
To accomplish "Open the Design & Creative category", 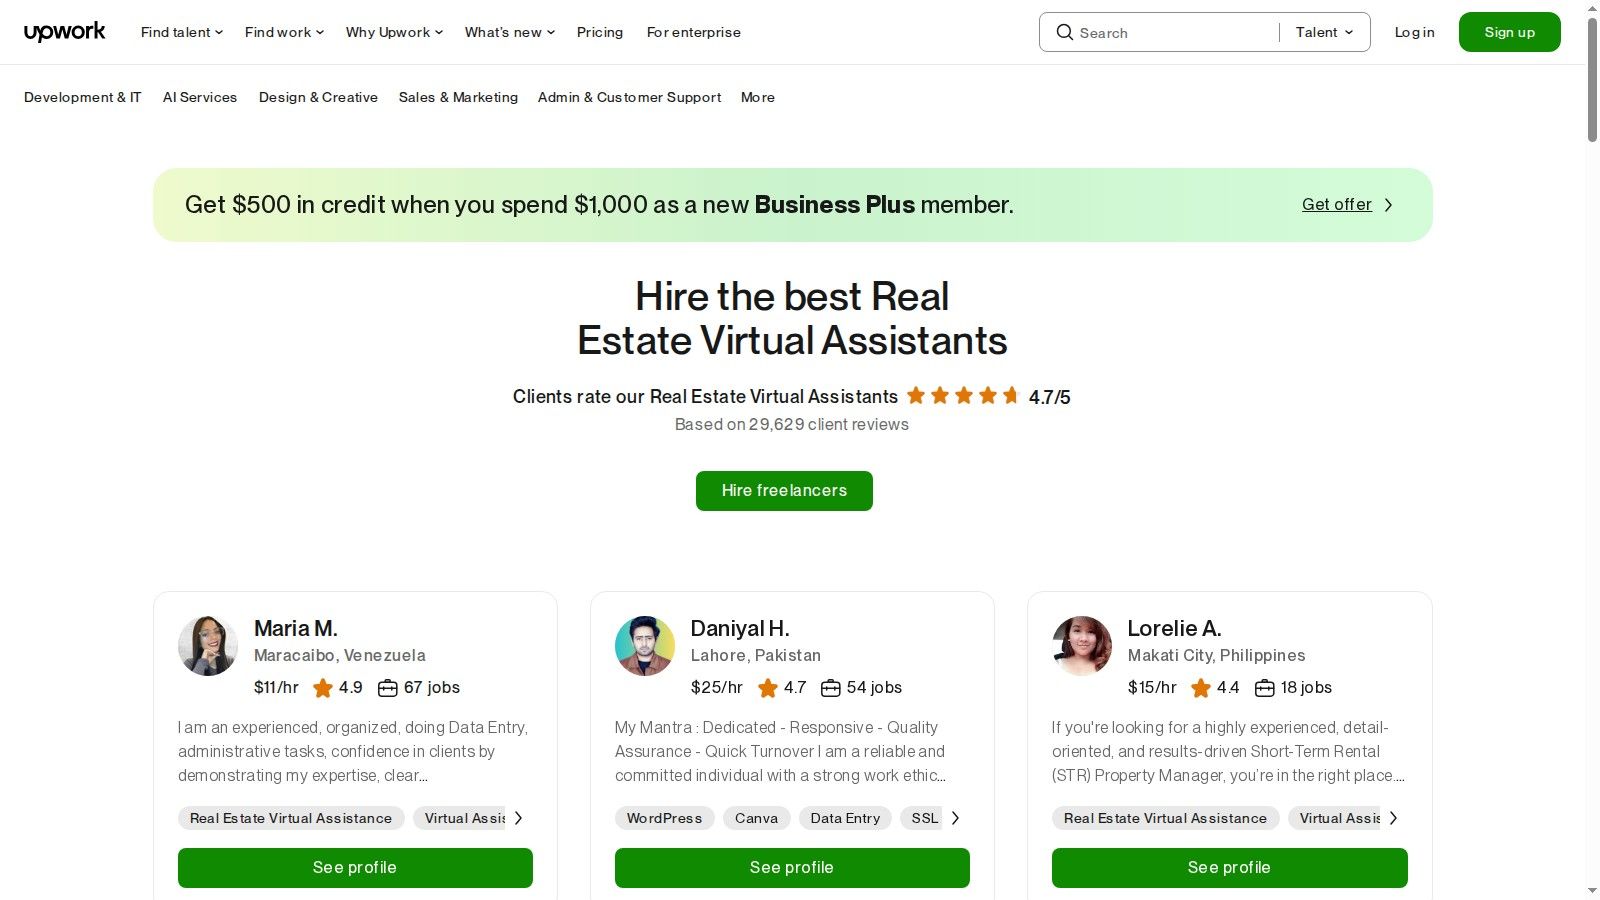I will pos(318,97).
